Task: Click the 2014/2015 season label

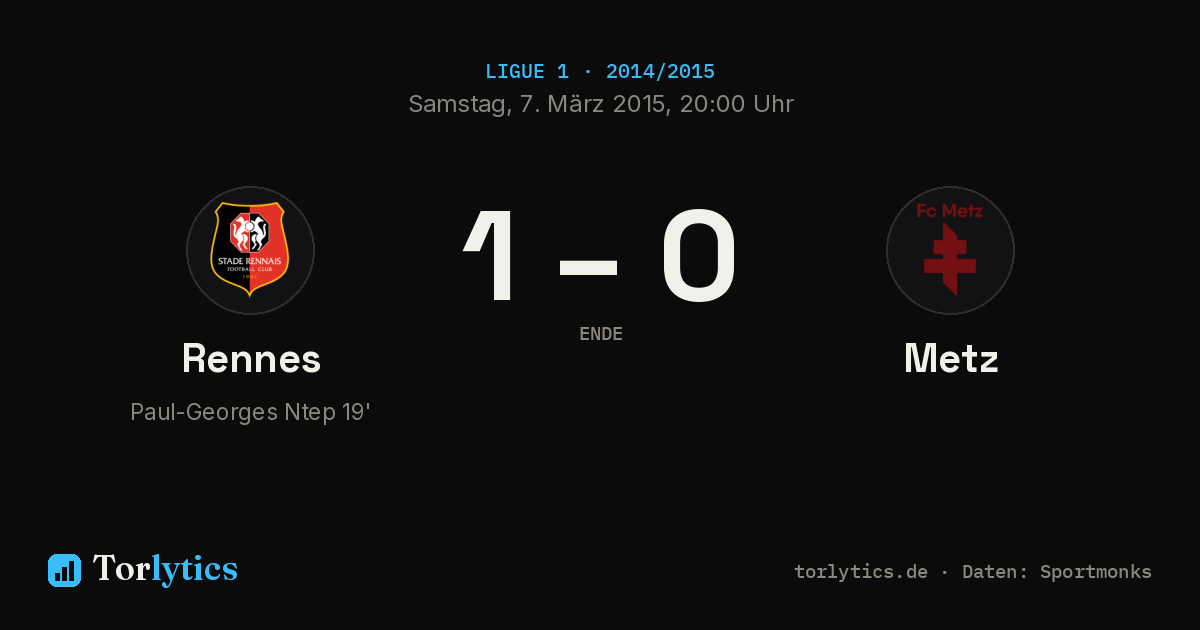Action: pos(660,72)
